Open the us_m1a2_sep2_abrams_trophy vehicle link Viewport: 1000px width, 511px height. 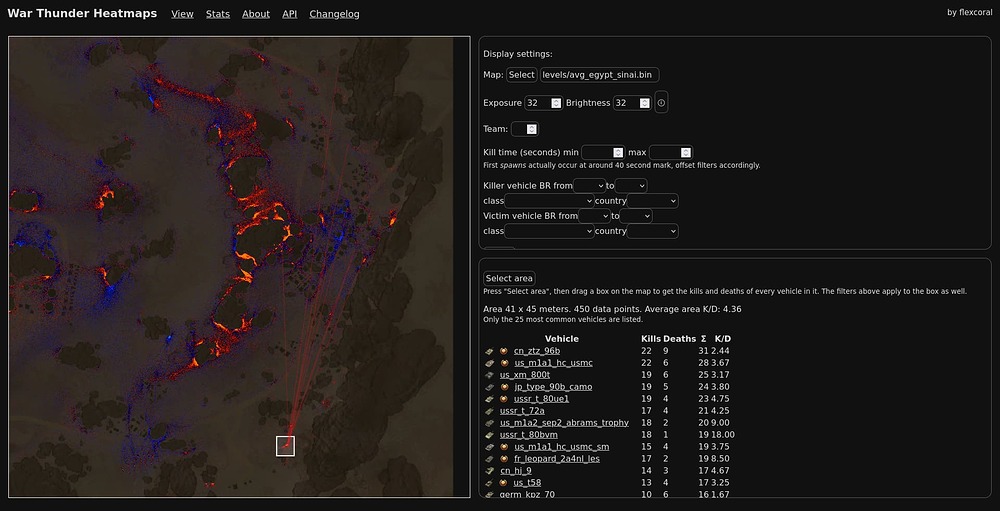[x=564, y=422]
